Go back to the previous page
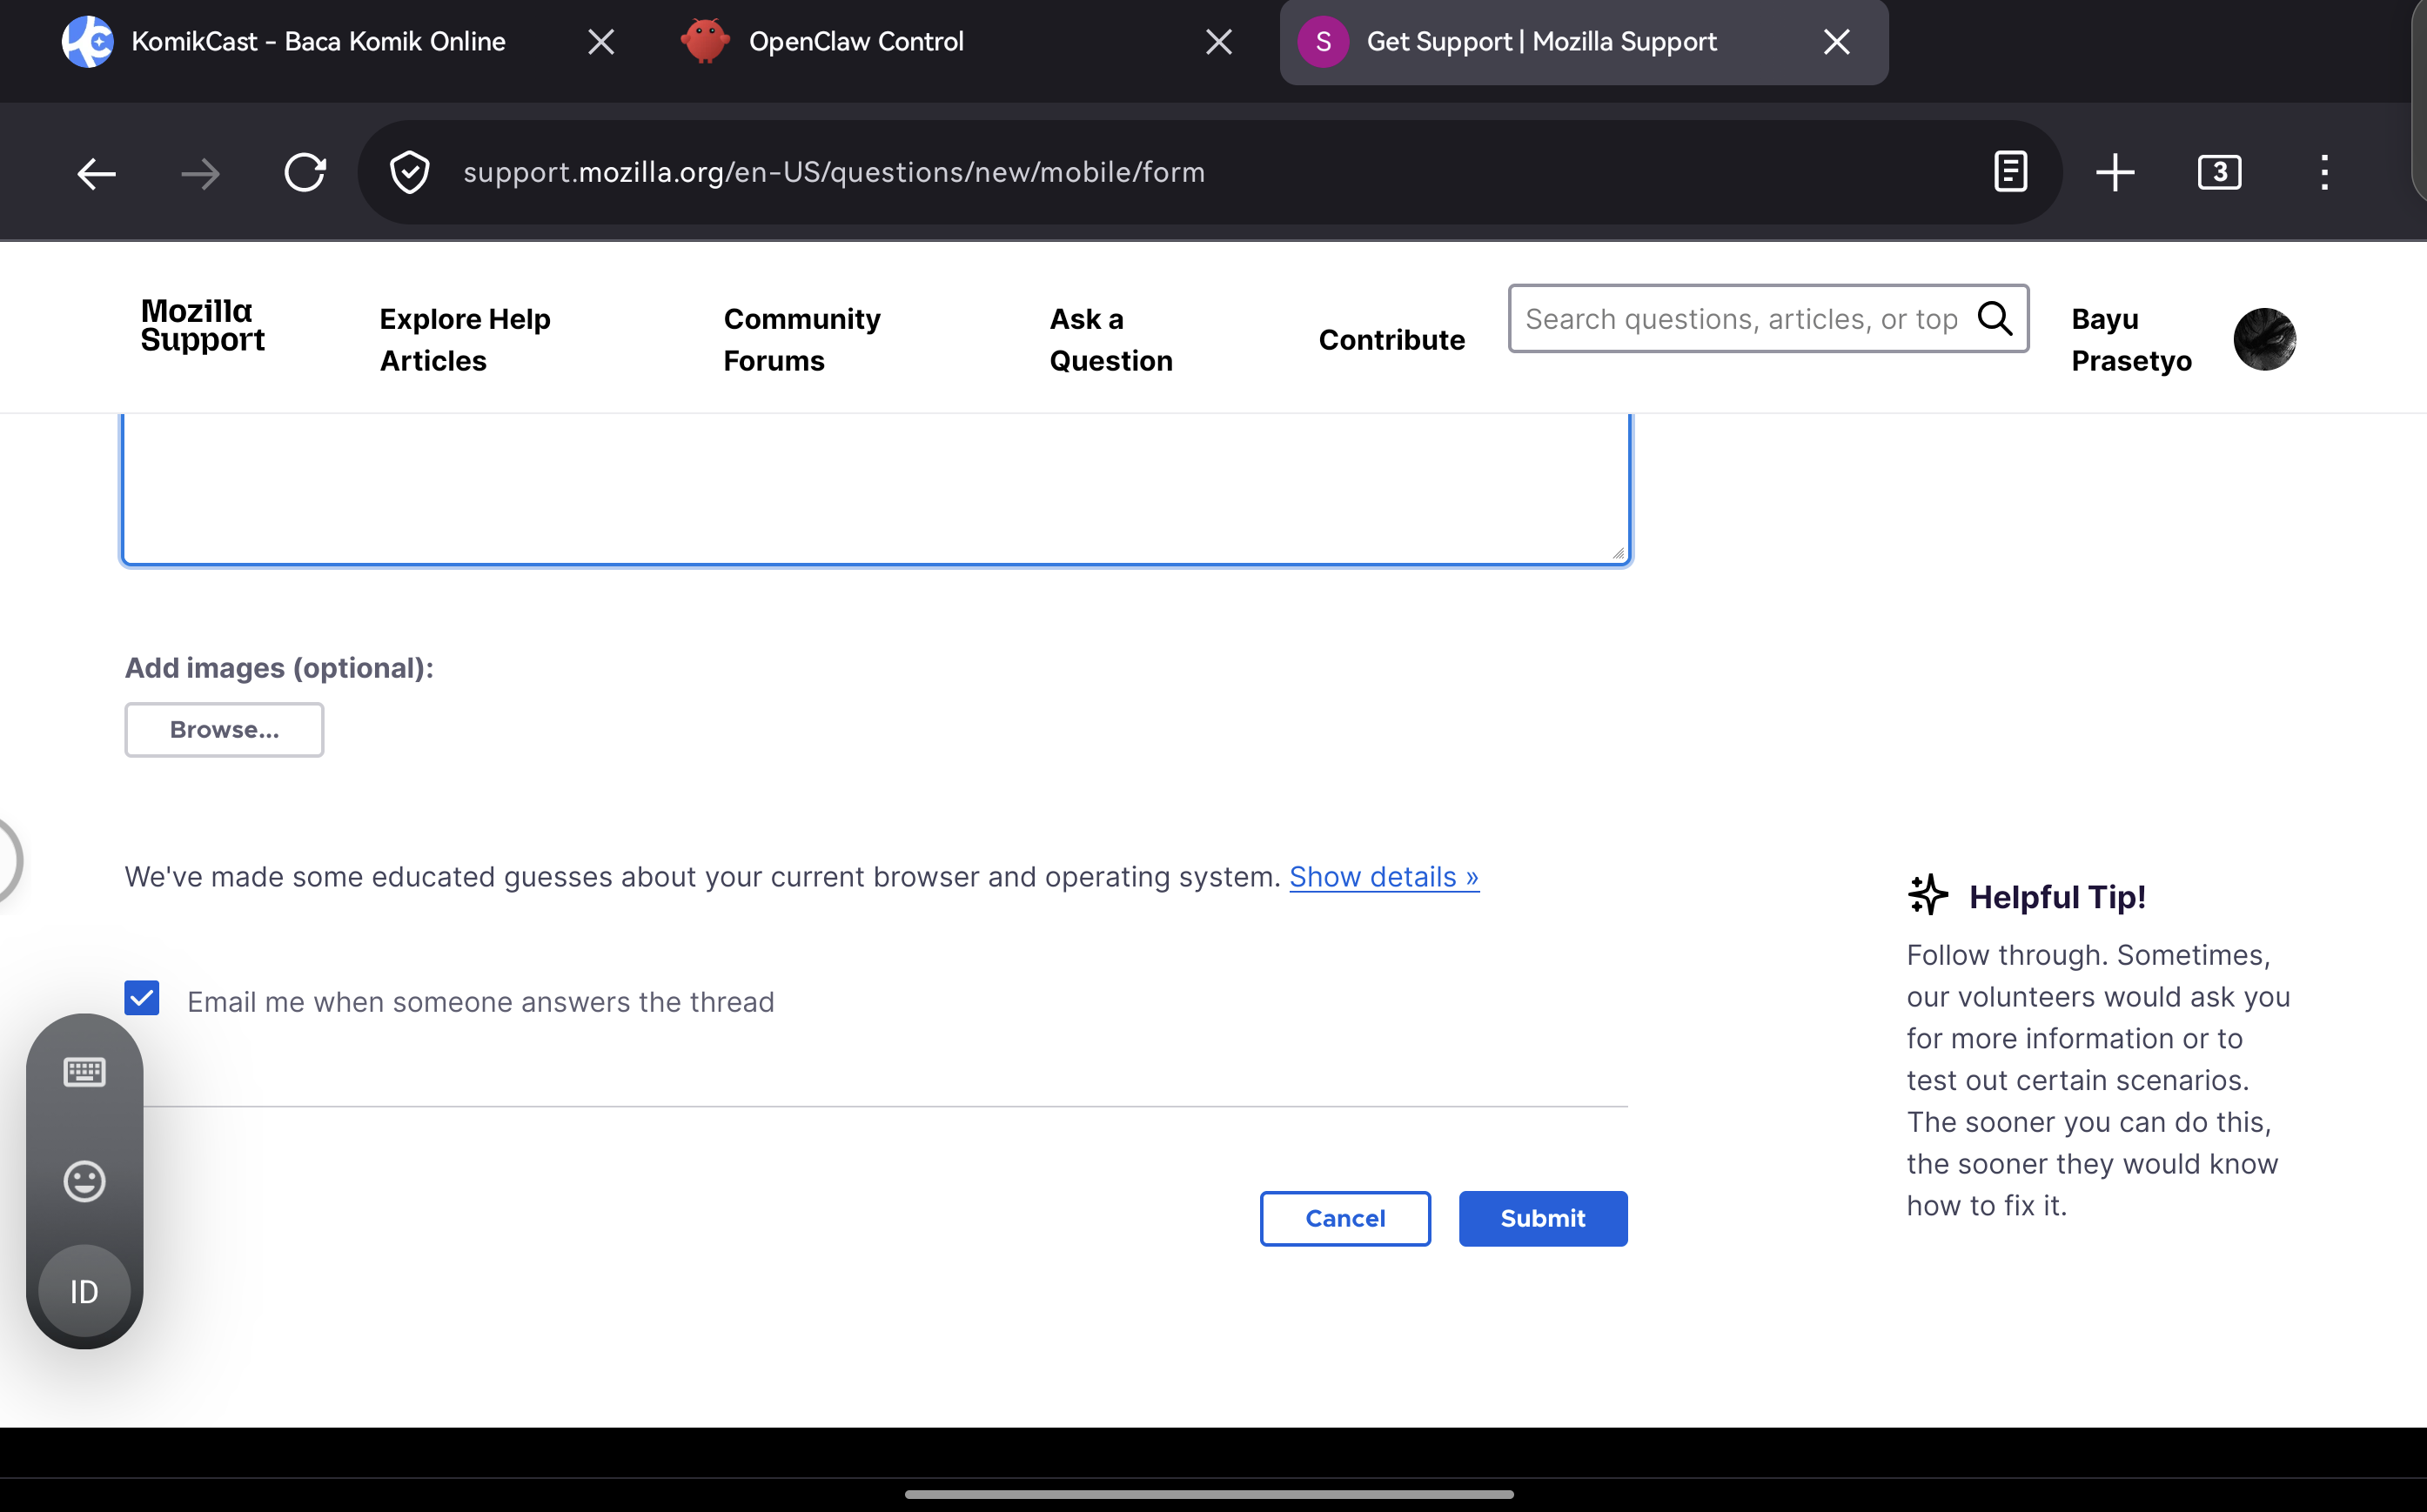Image resolution: width=2427 pixels, height=1512 pixels. pyautogui.click(x=96, y=173)
